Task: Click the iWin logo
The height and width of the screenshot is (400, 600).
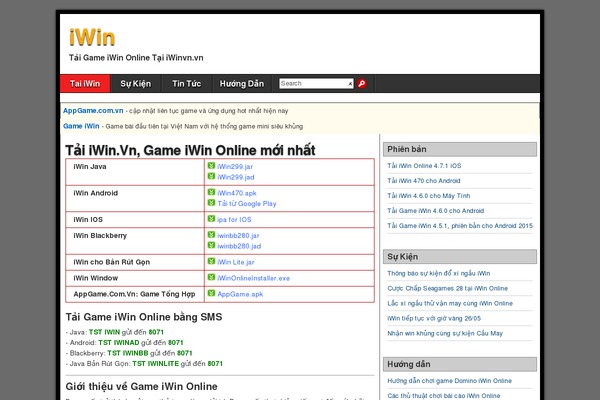Action: point(92,38)
